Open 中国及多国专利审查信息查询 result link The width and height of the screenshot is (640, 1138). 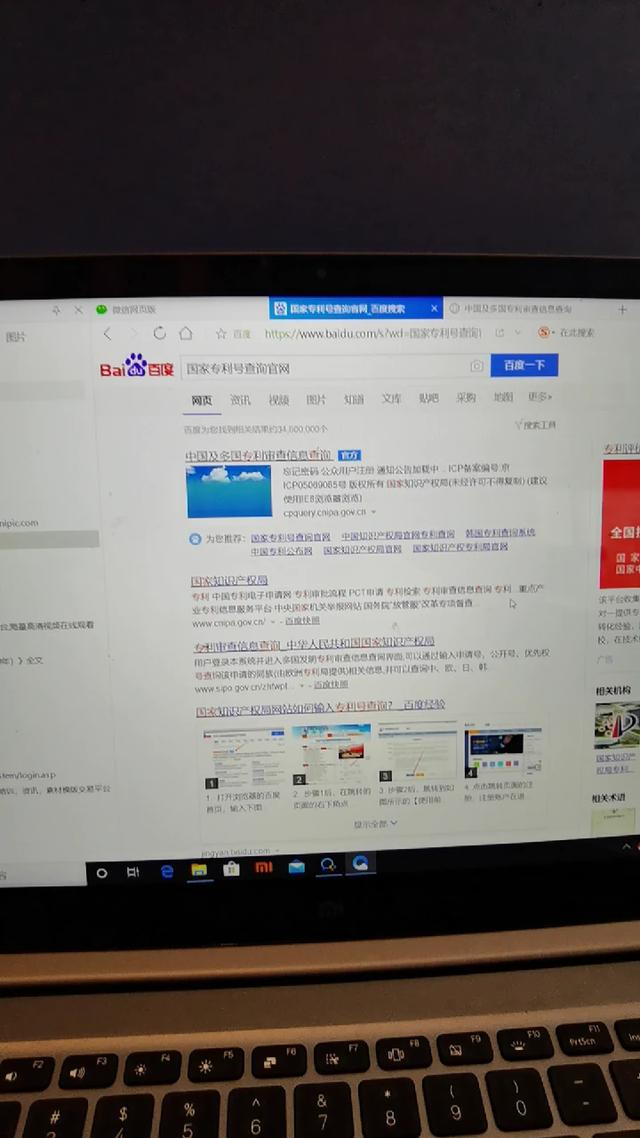tap(258, 456)
